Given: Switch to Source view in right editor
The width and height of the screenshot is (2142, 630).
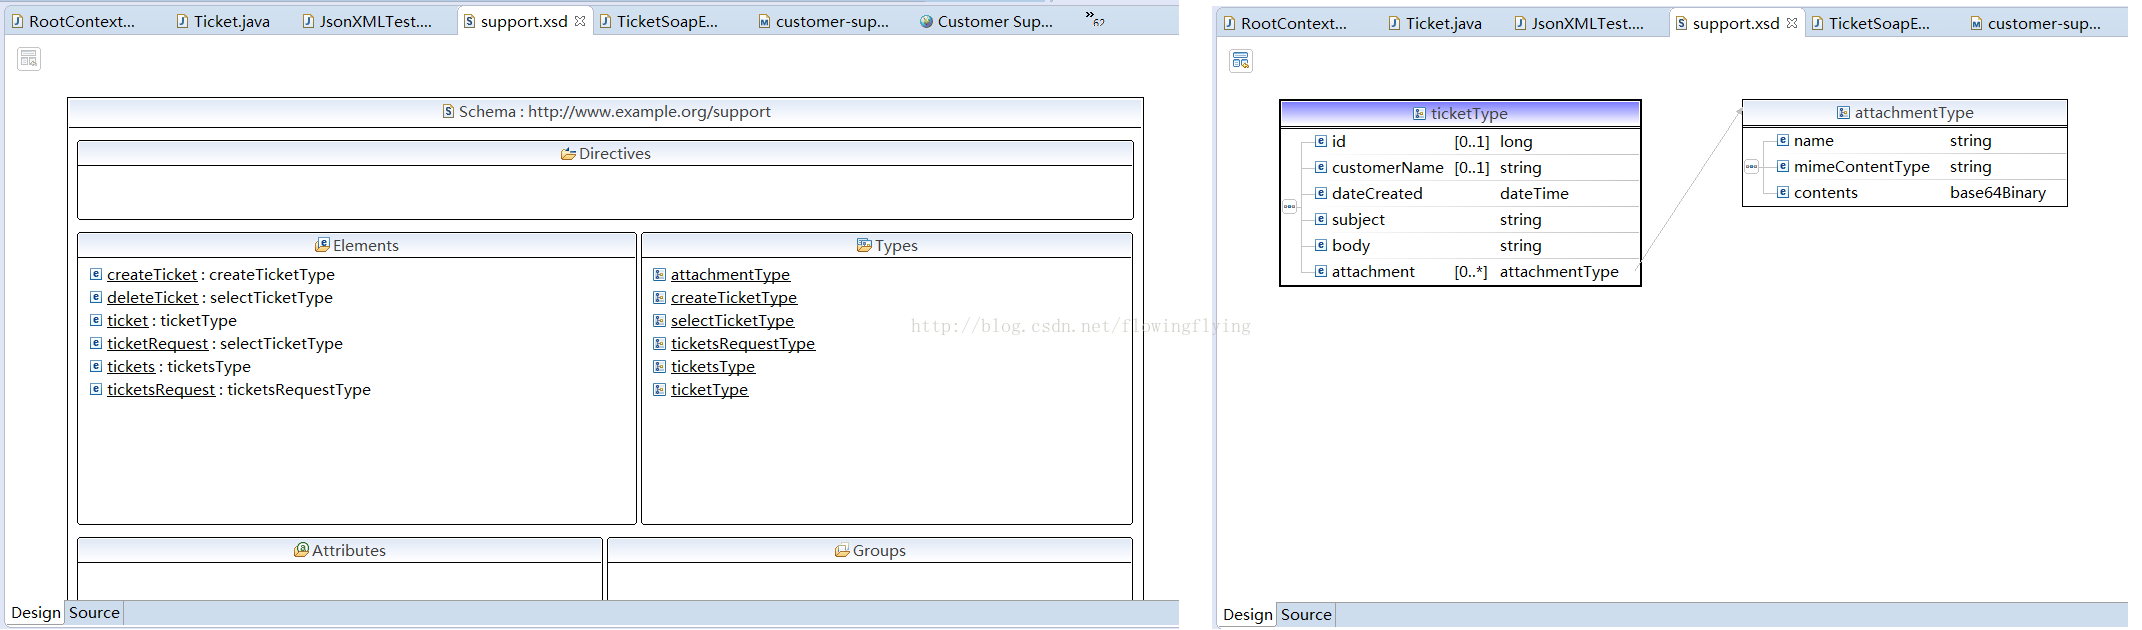Looking at the screenshot, I should (x=1306, y=615).
